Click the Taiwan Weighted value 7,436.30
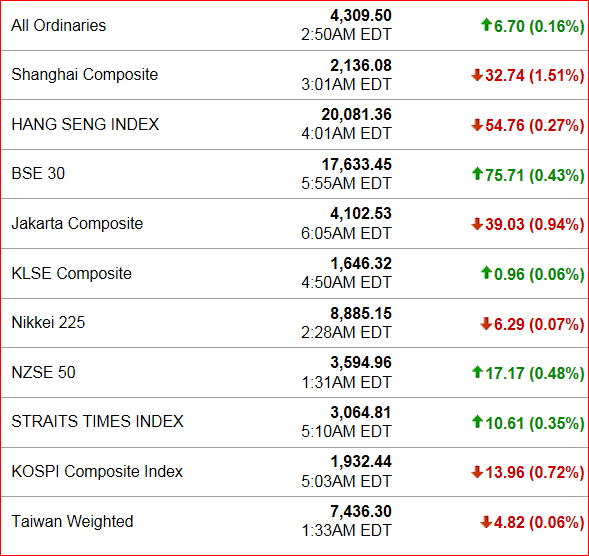Viewport: 589px width, 556px height. coord(361,511)
